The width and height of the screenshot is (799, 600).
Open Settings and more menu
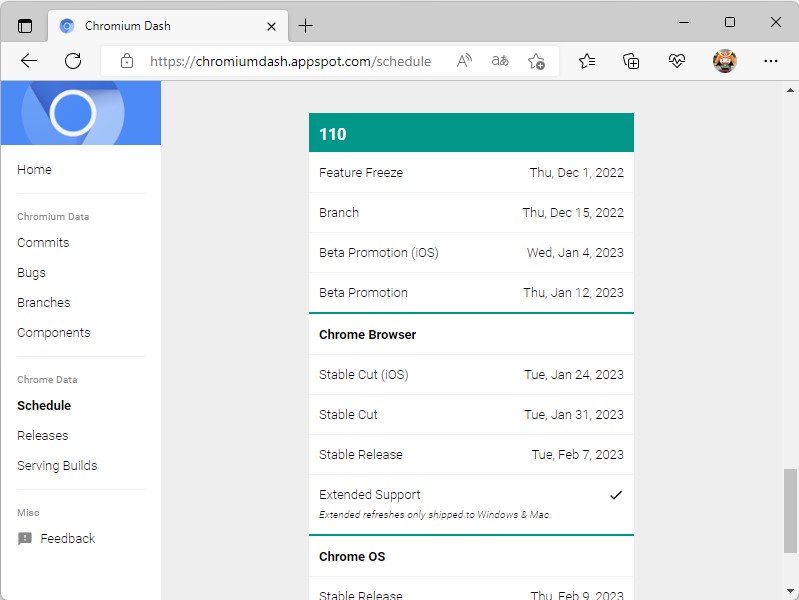770,61
